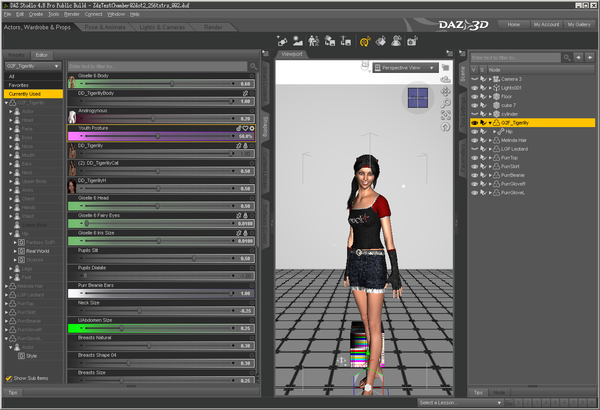
Task: Click the surface selection tool icon
Action: point(381,41)
